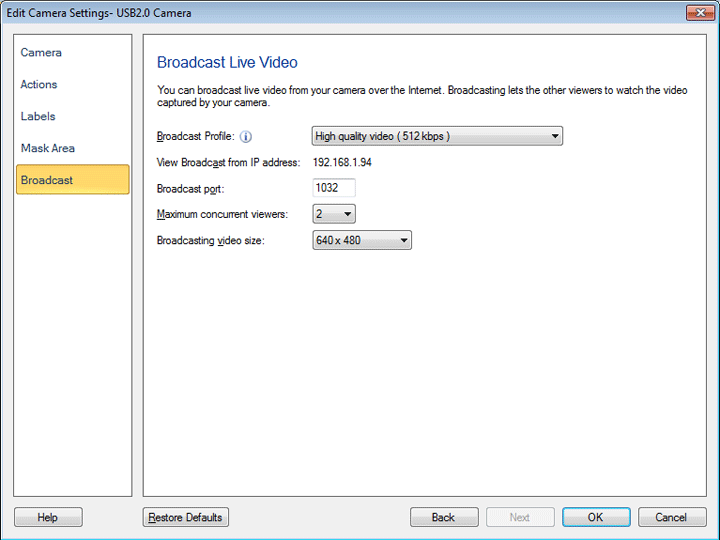Switch to the Actions tab
This screenshot has height=540, width=720.
coord(39,85)
